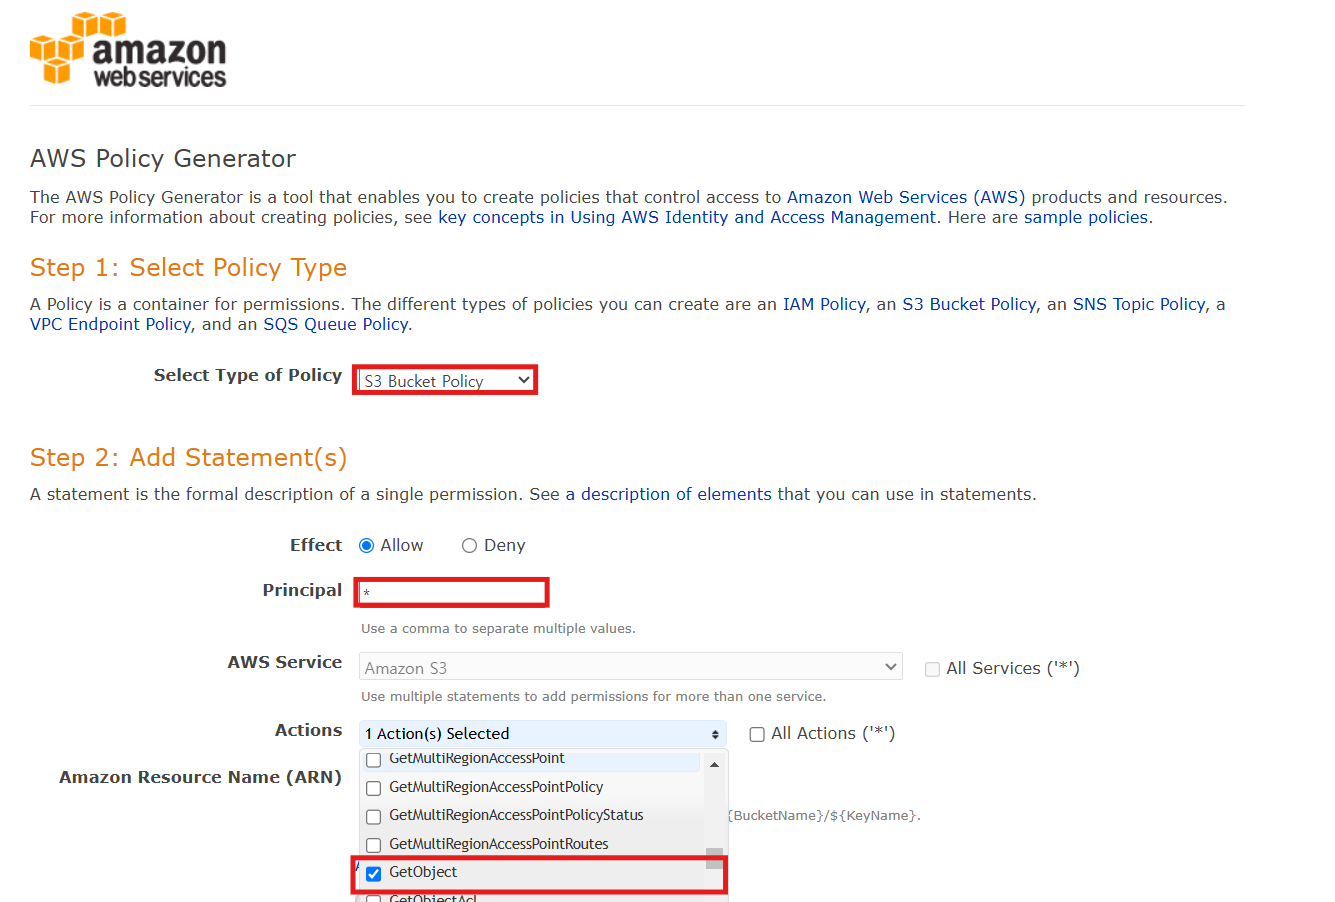This screenshot has height=902, width=1335.
Task: Open the Amazon Web Services (AWS) link
Action: point(906,197)
